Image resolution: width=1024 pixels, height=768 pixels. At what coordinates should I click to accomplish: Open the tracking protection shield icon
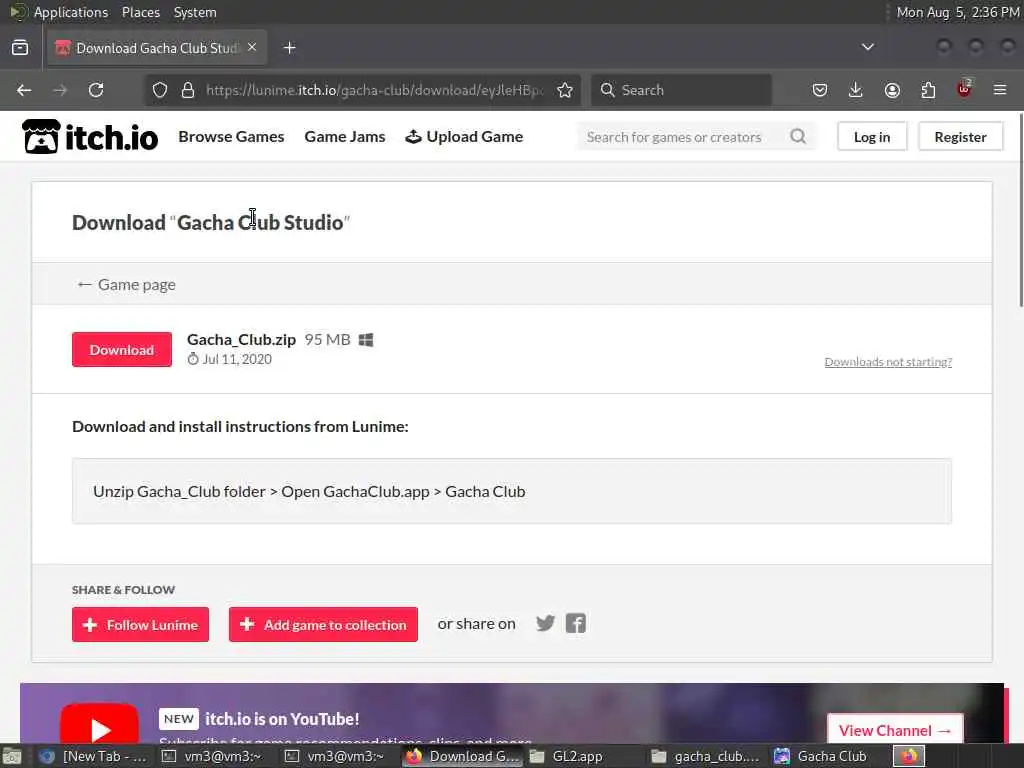tap(160, 90)
